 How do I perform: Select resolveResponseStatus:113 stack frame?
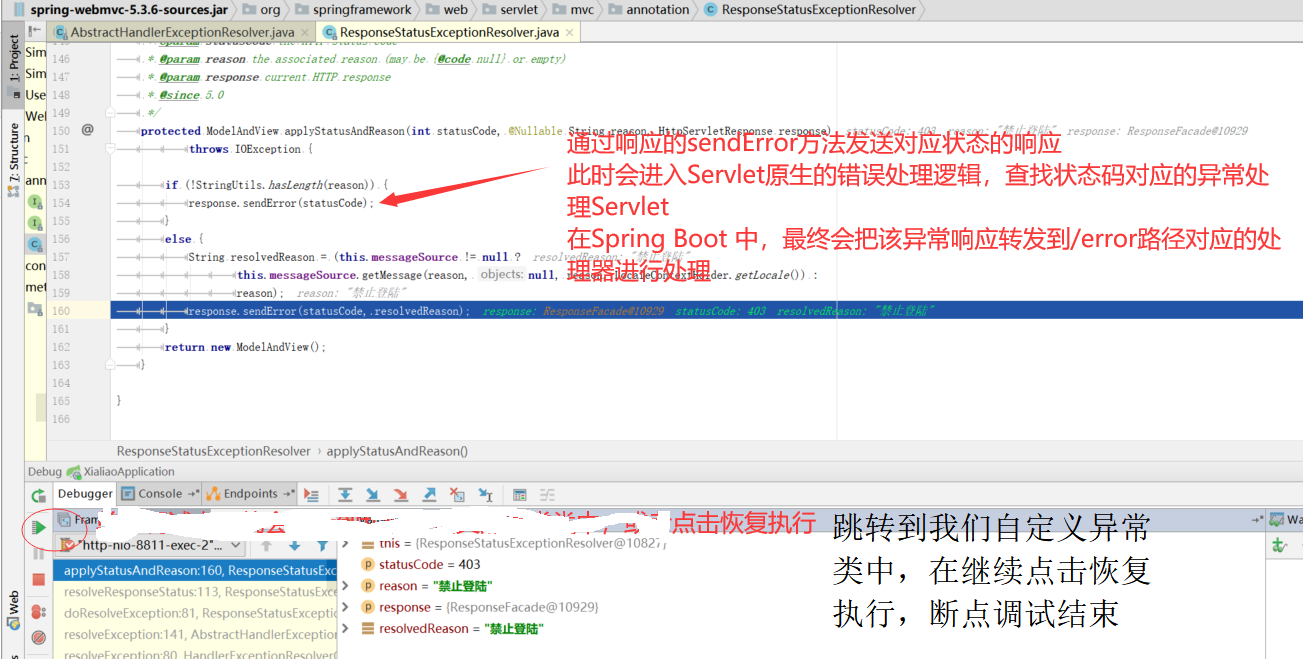tap(196, 591)
